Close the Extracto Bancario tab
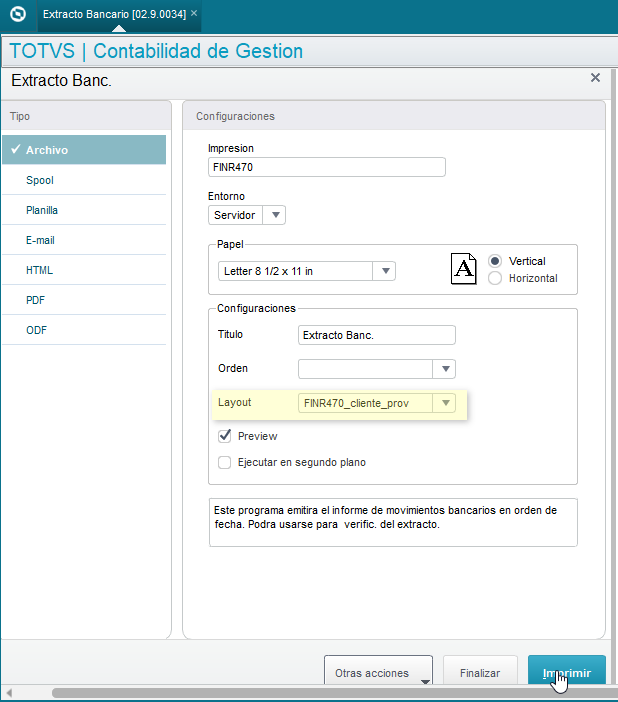 click(x=194, y=13)
